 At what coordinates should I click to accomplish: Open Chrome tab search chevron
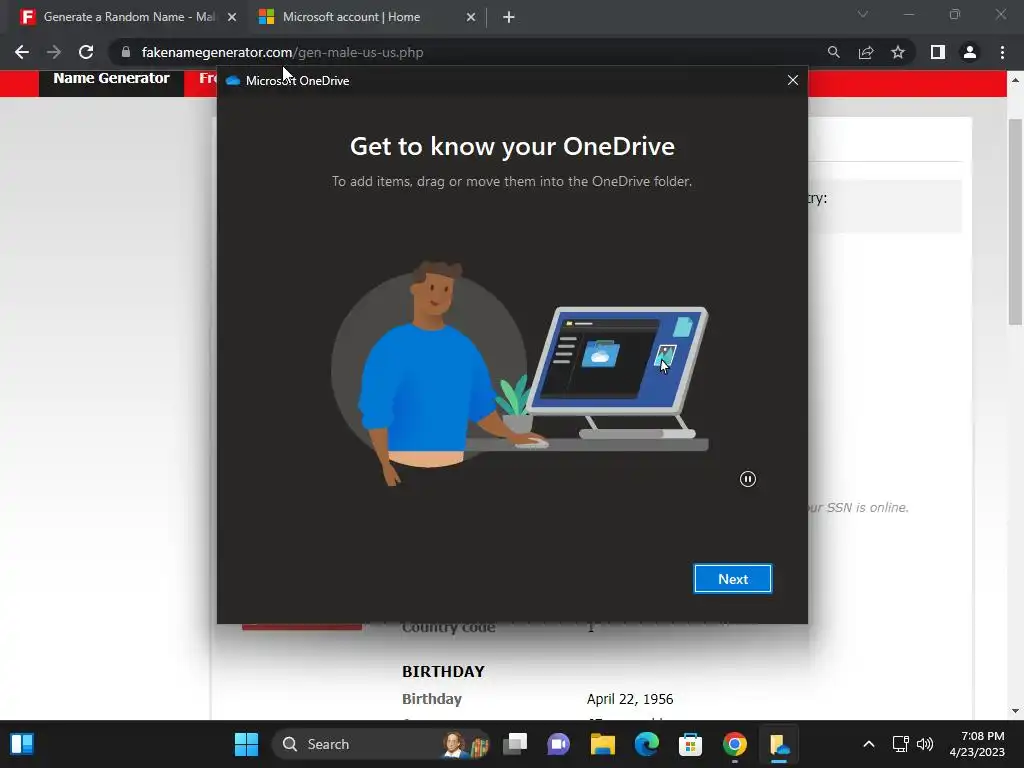point(863,14)
